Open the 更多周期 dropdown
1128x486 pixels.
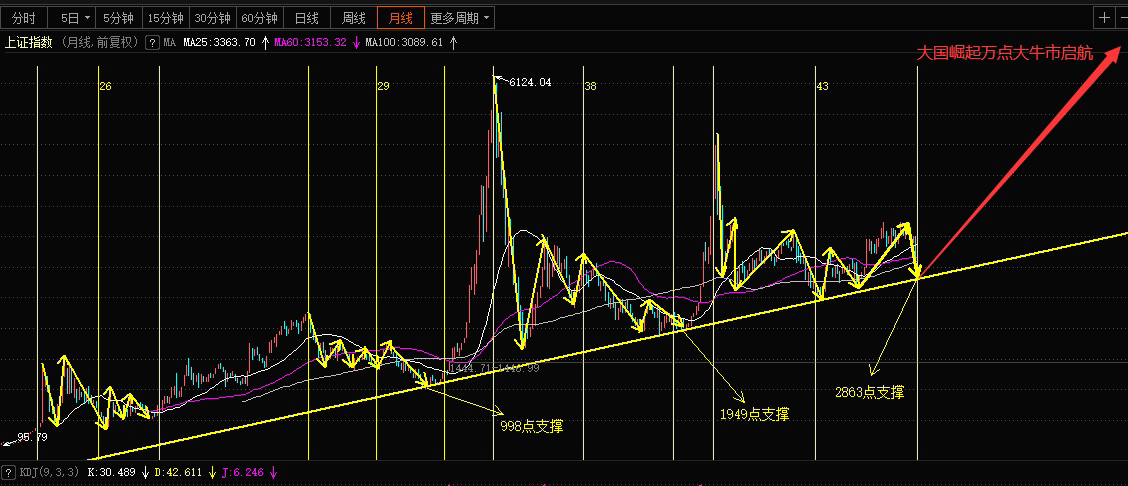point(460,17)
